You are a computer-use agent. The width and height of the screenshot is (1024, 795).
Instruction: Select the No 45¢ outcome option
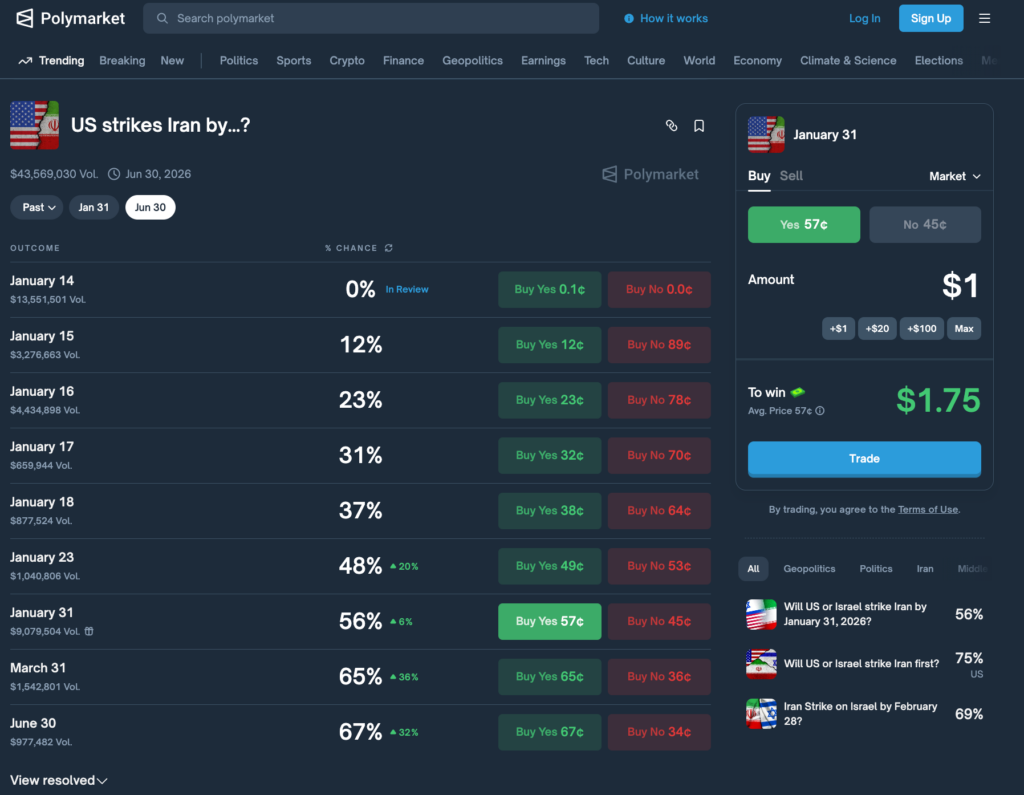pos(924,225)
